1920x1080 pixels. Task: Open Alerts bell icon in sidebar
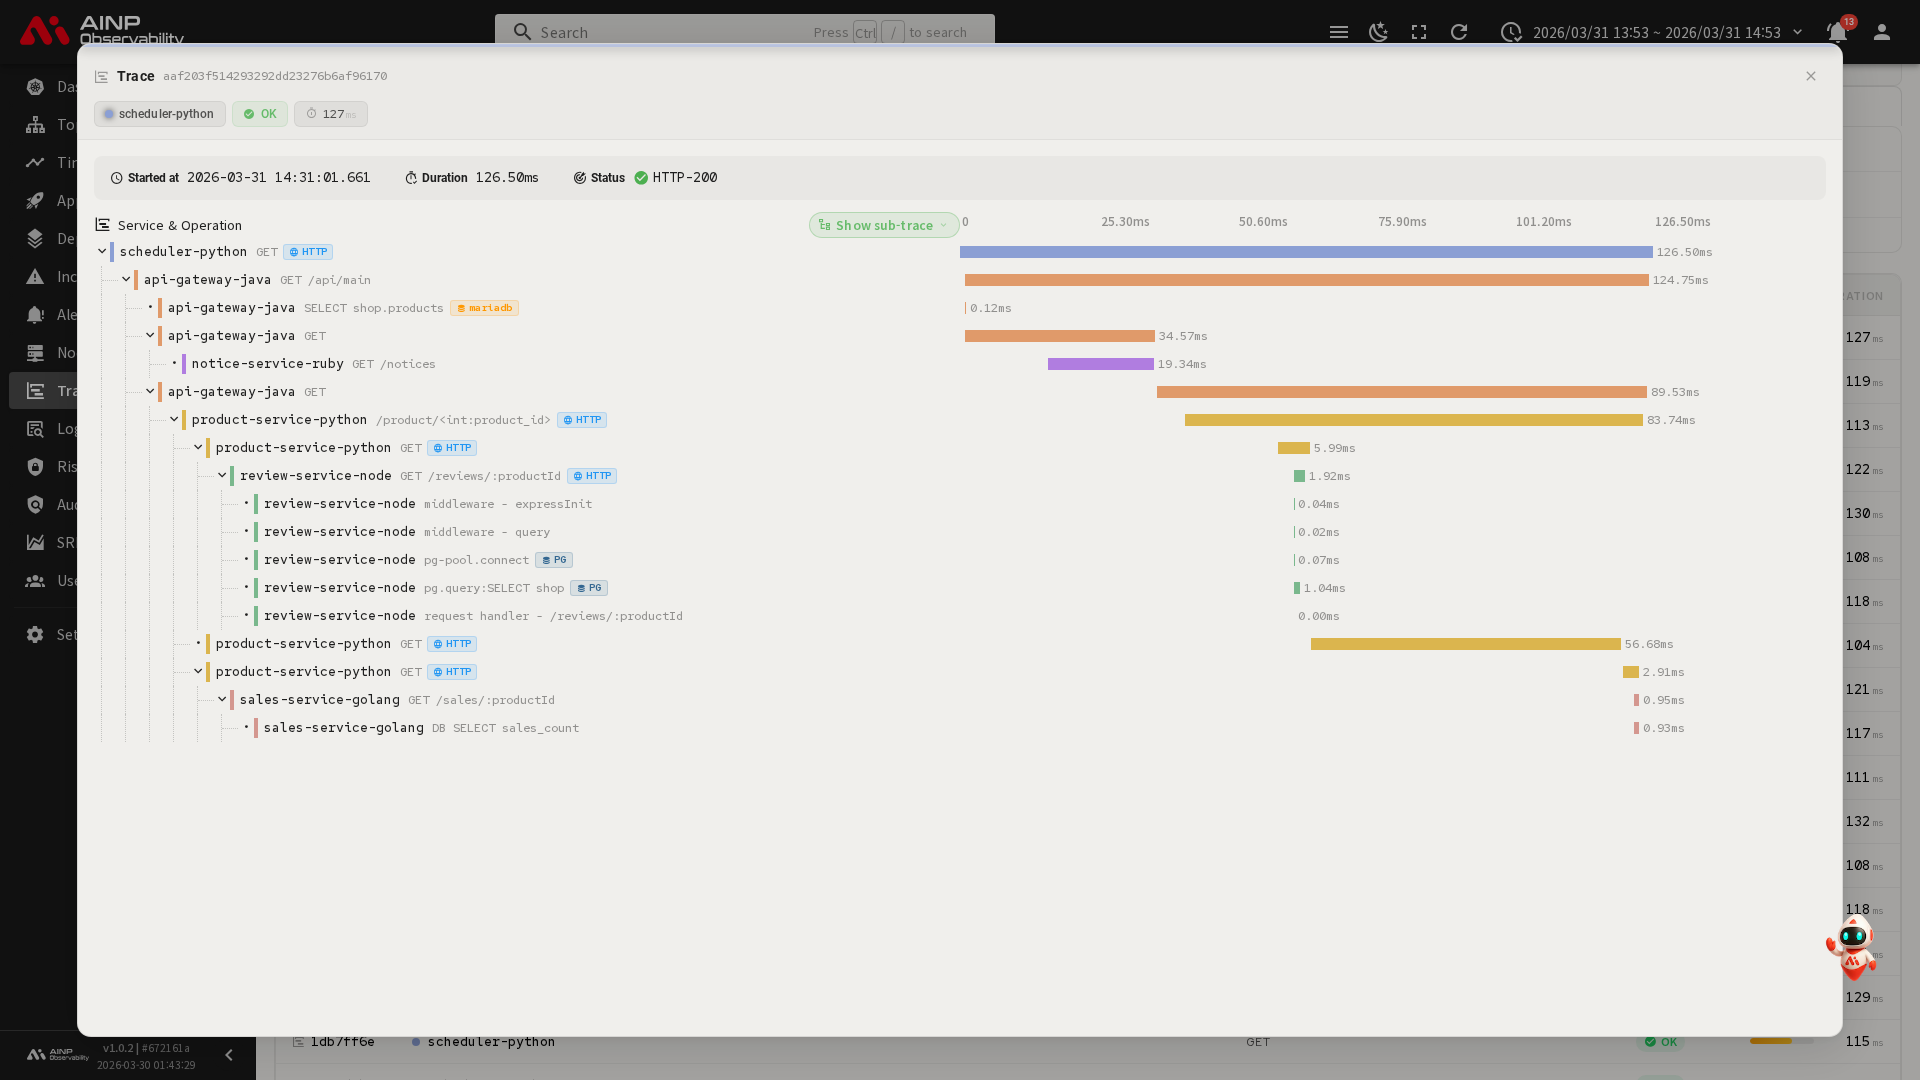[x=36, y=315]
